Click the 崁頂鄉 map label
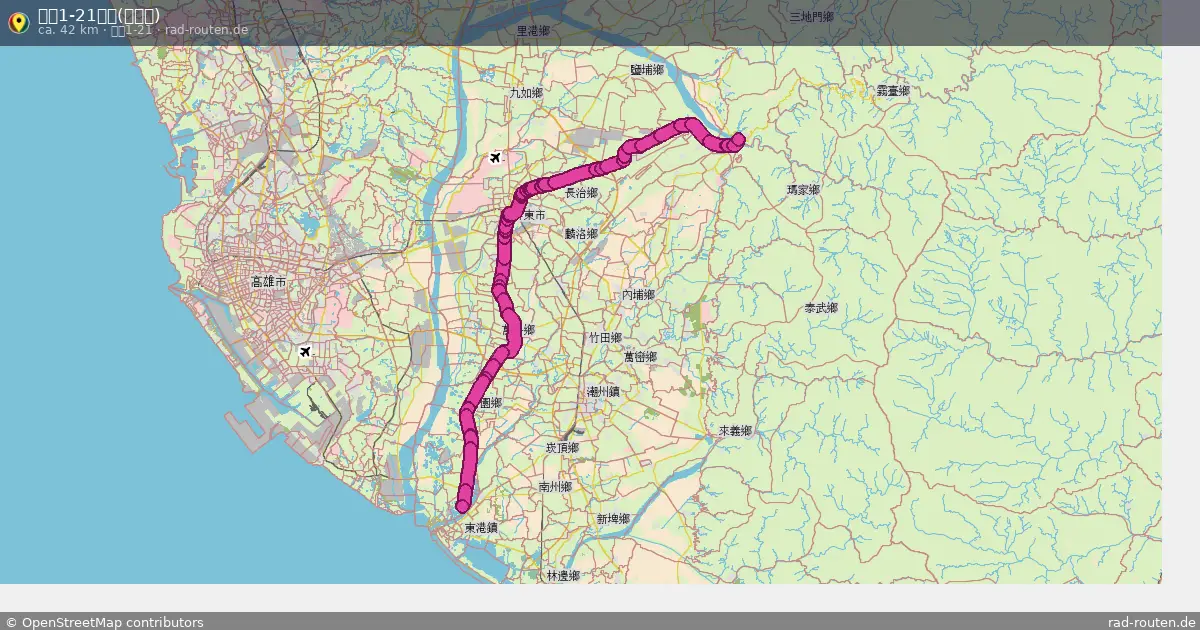Screen dimensions: 1200x630 point(562,448)
